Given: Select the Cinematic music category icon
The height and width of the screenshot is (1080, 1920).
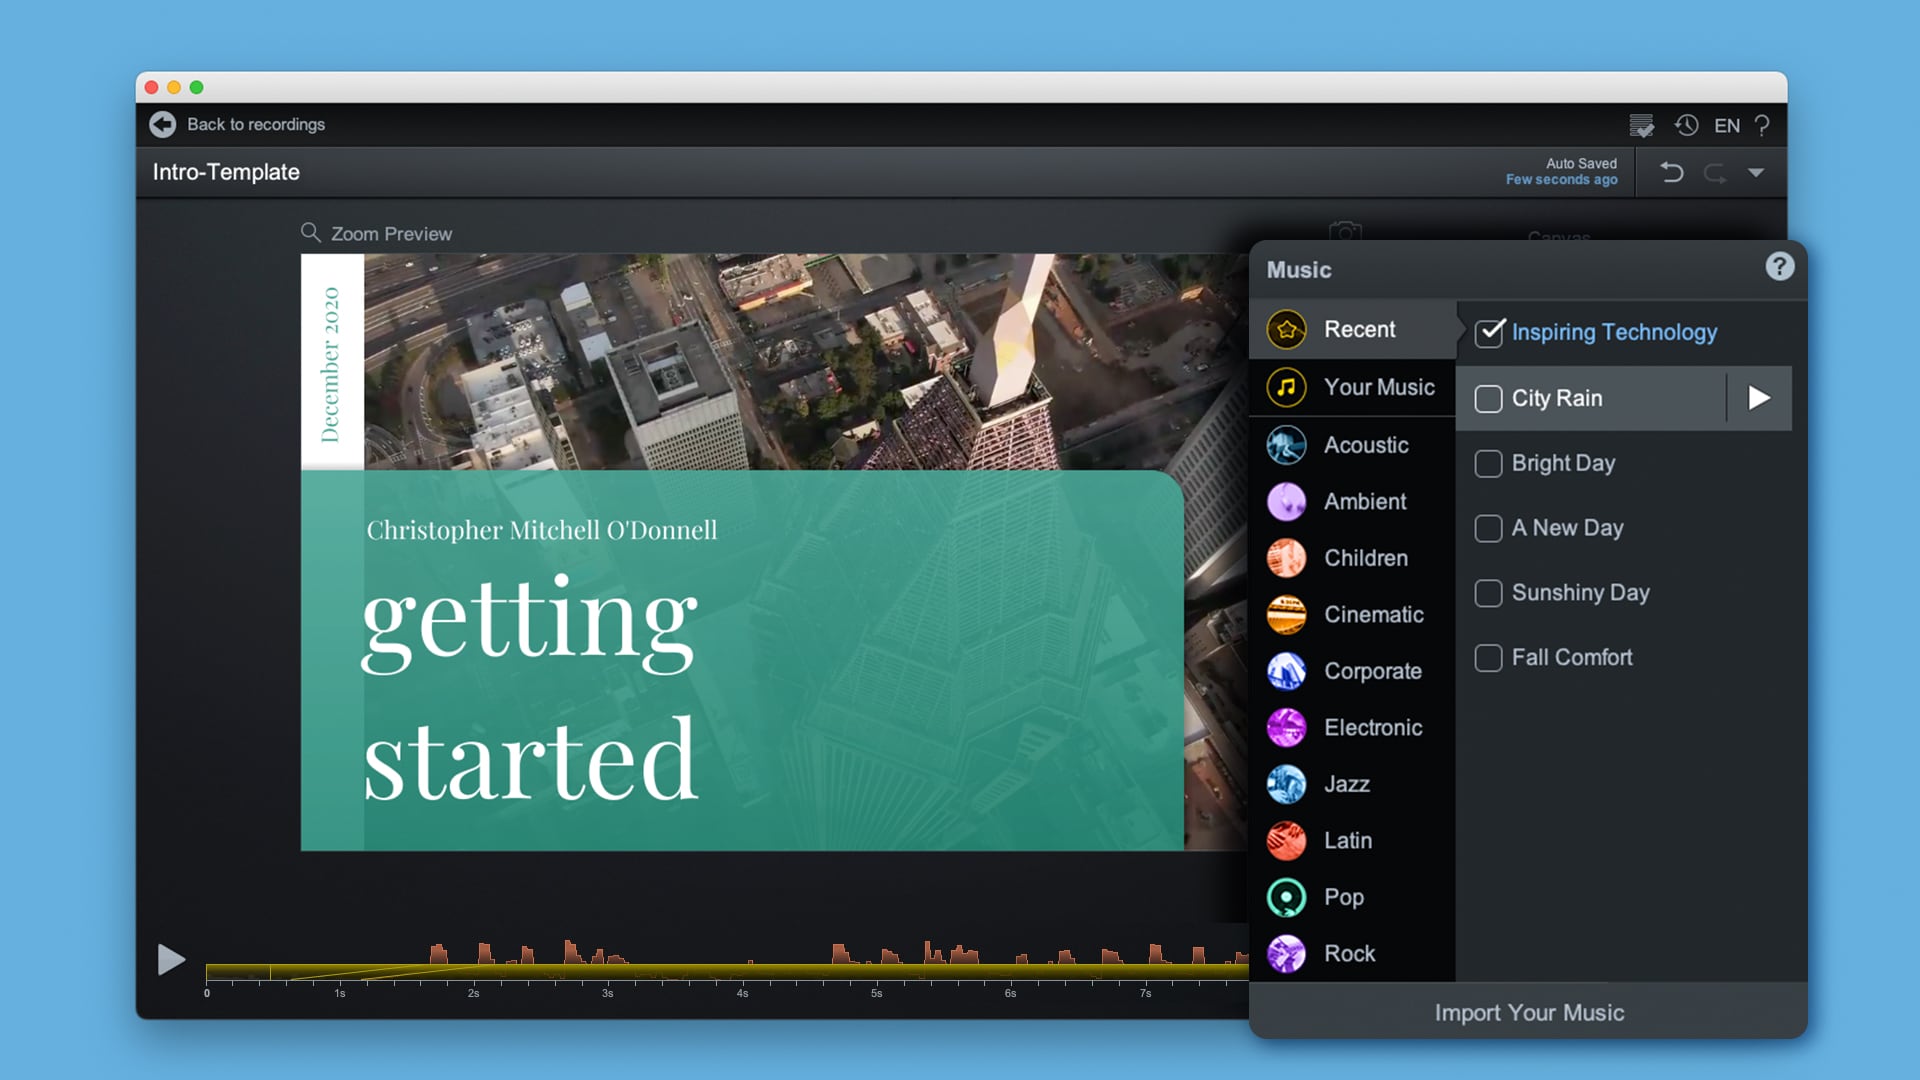Looking at the screenshot, I should [1287, 613].
